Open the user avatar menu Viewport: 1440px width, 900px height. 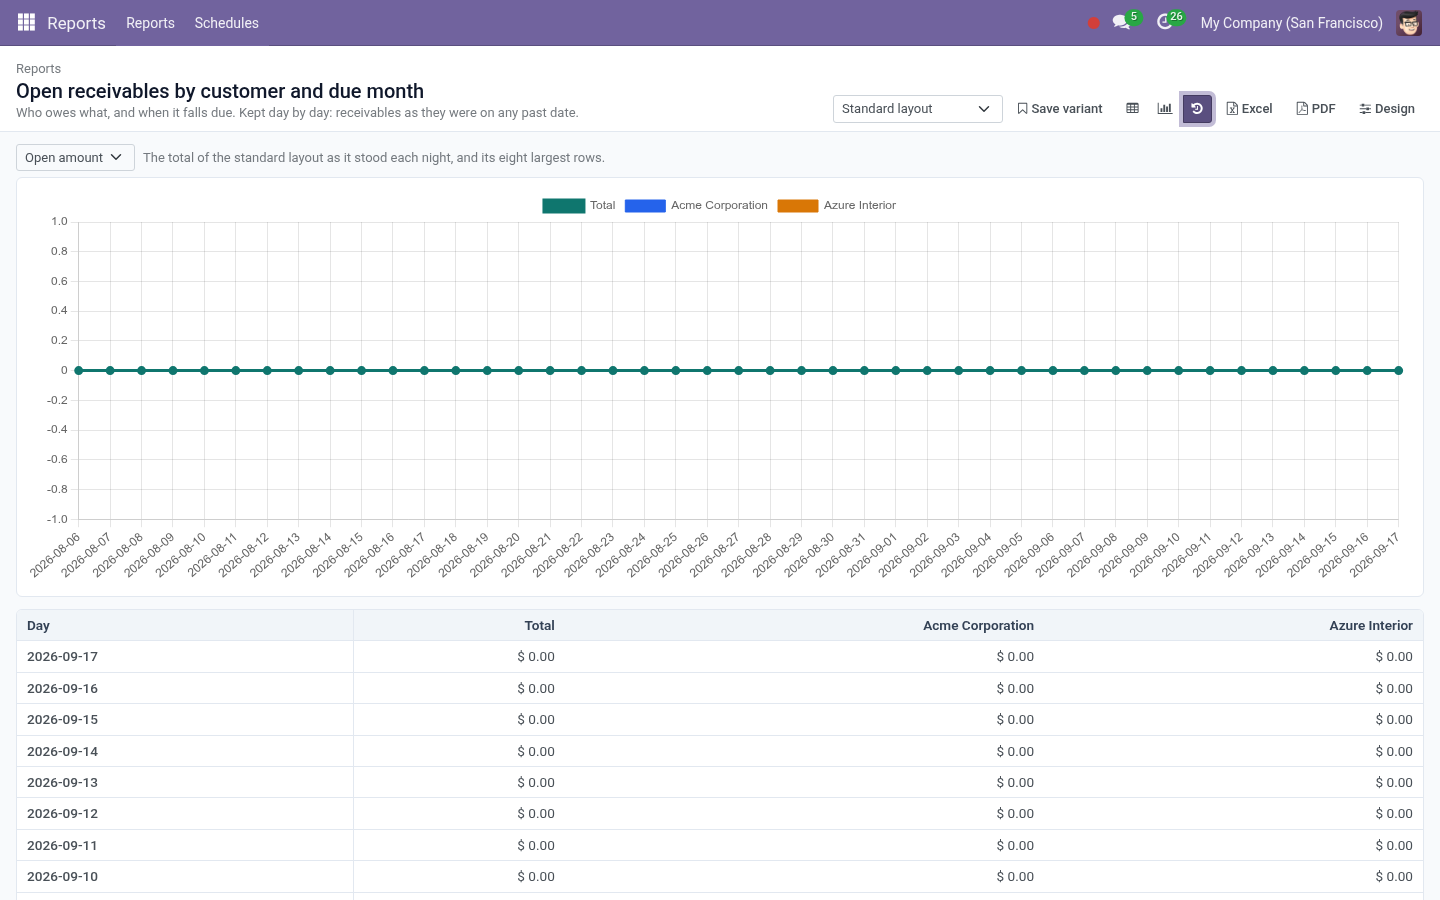pos(1409,23)
